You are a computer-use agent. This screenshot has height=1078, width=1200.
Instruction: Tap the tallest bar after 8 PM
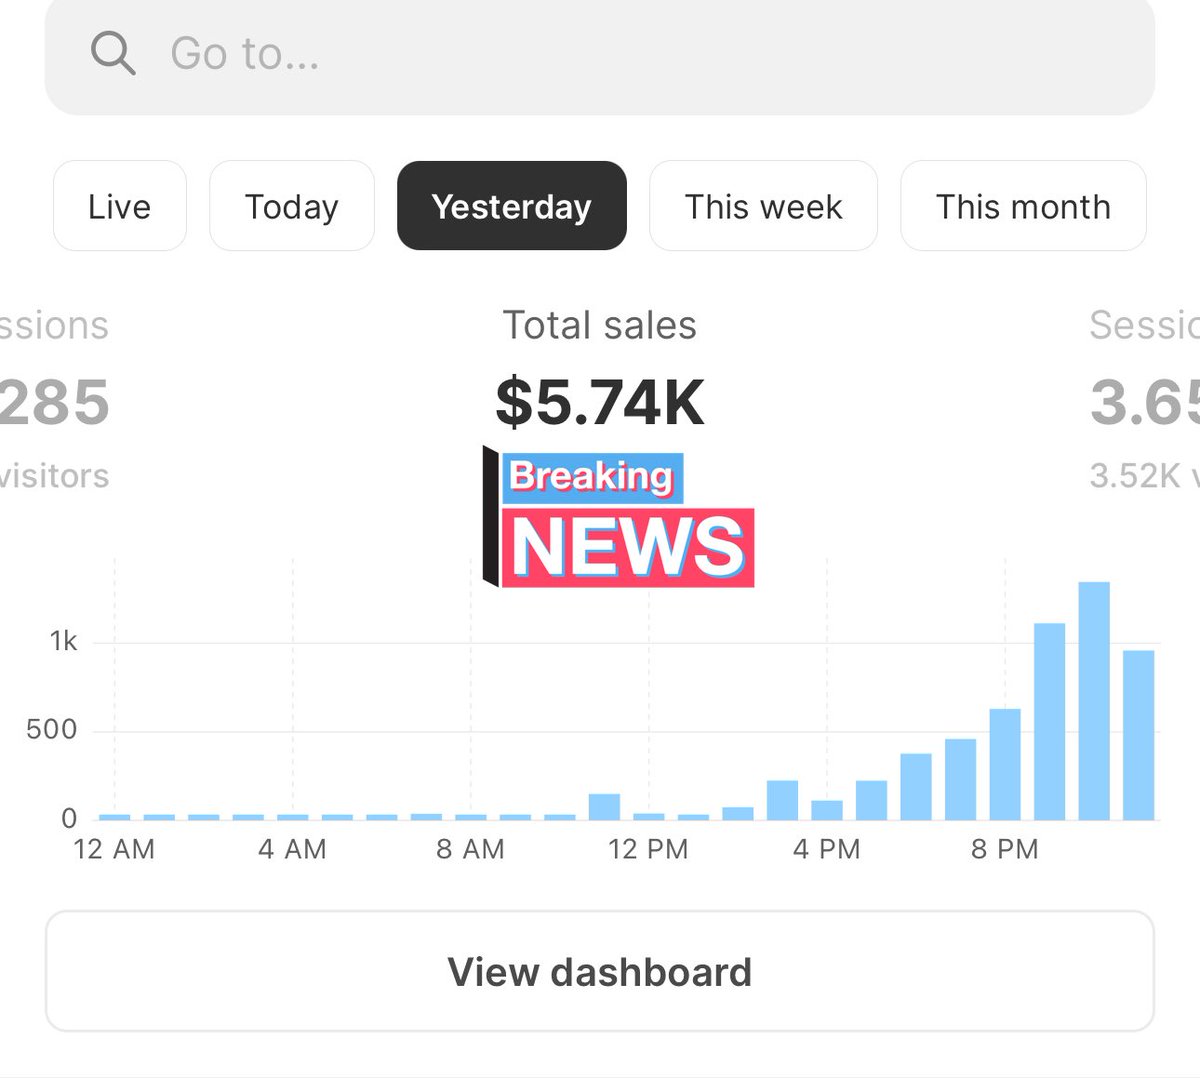[1094, 701]
